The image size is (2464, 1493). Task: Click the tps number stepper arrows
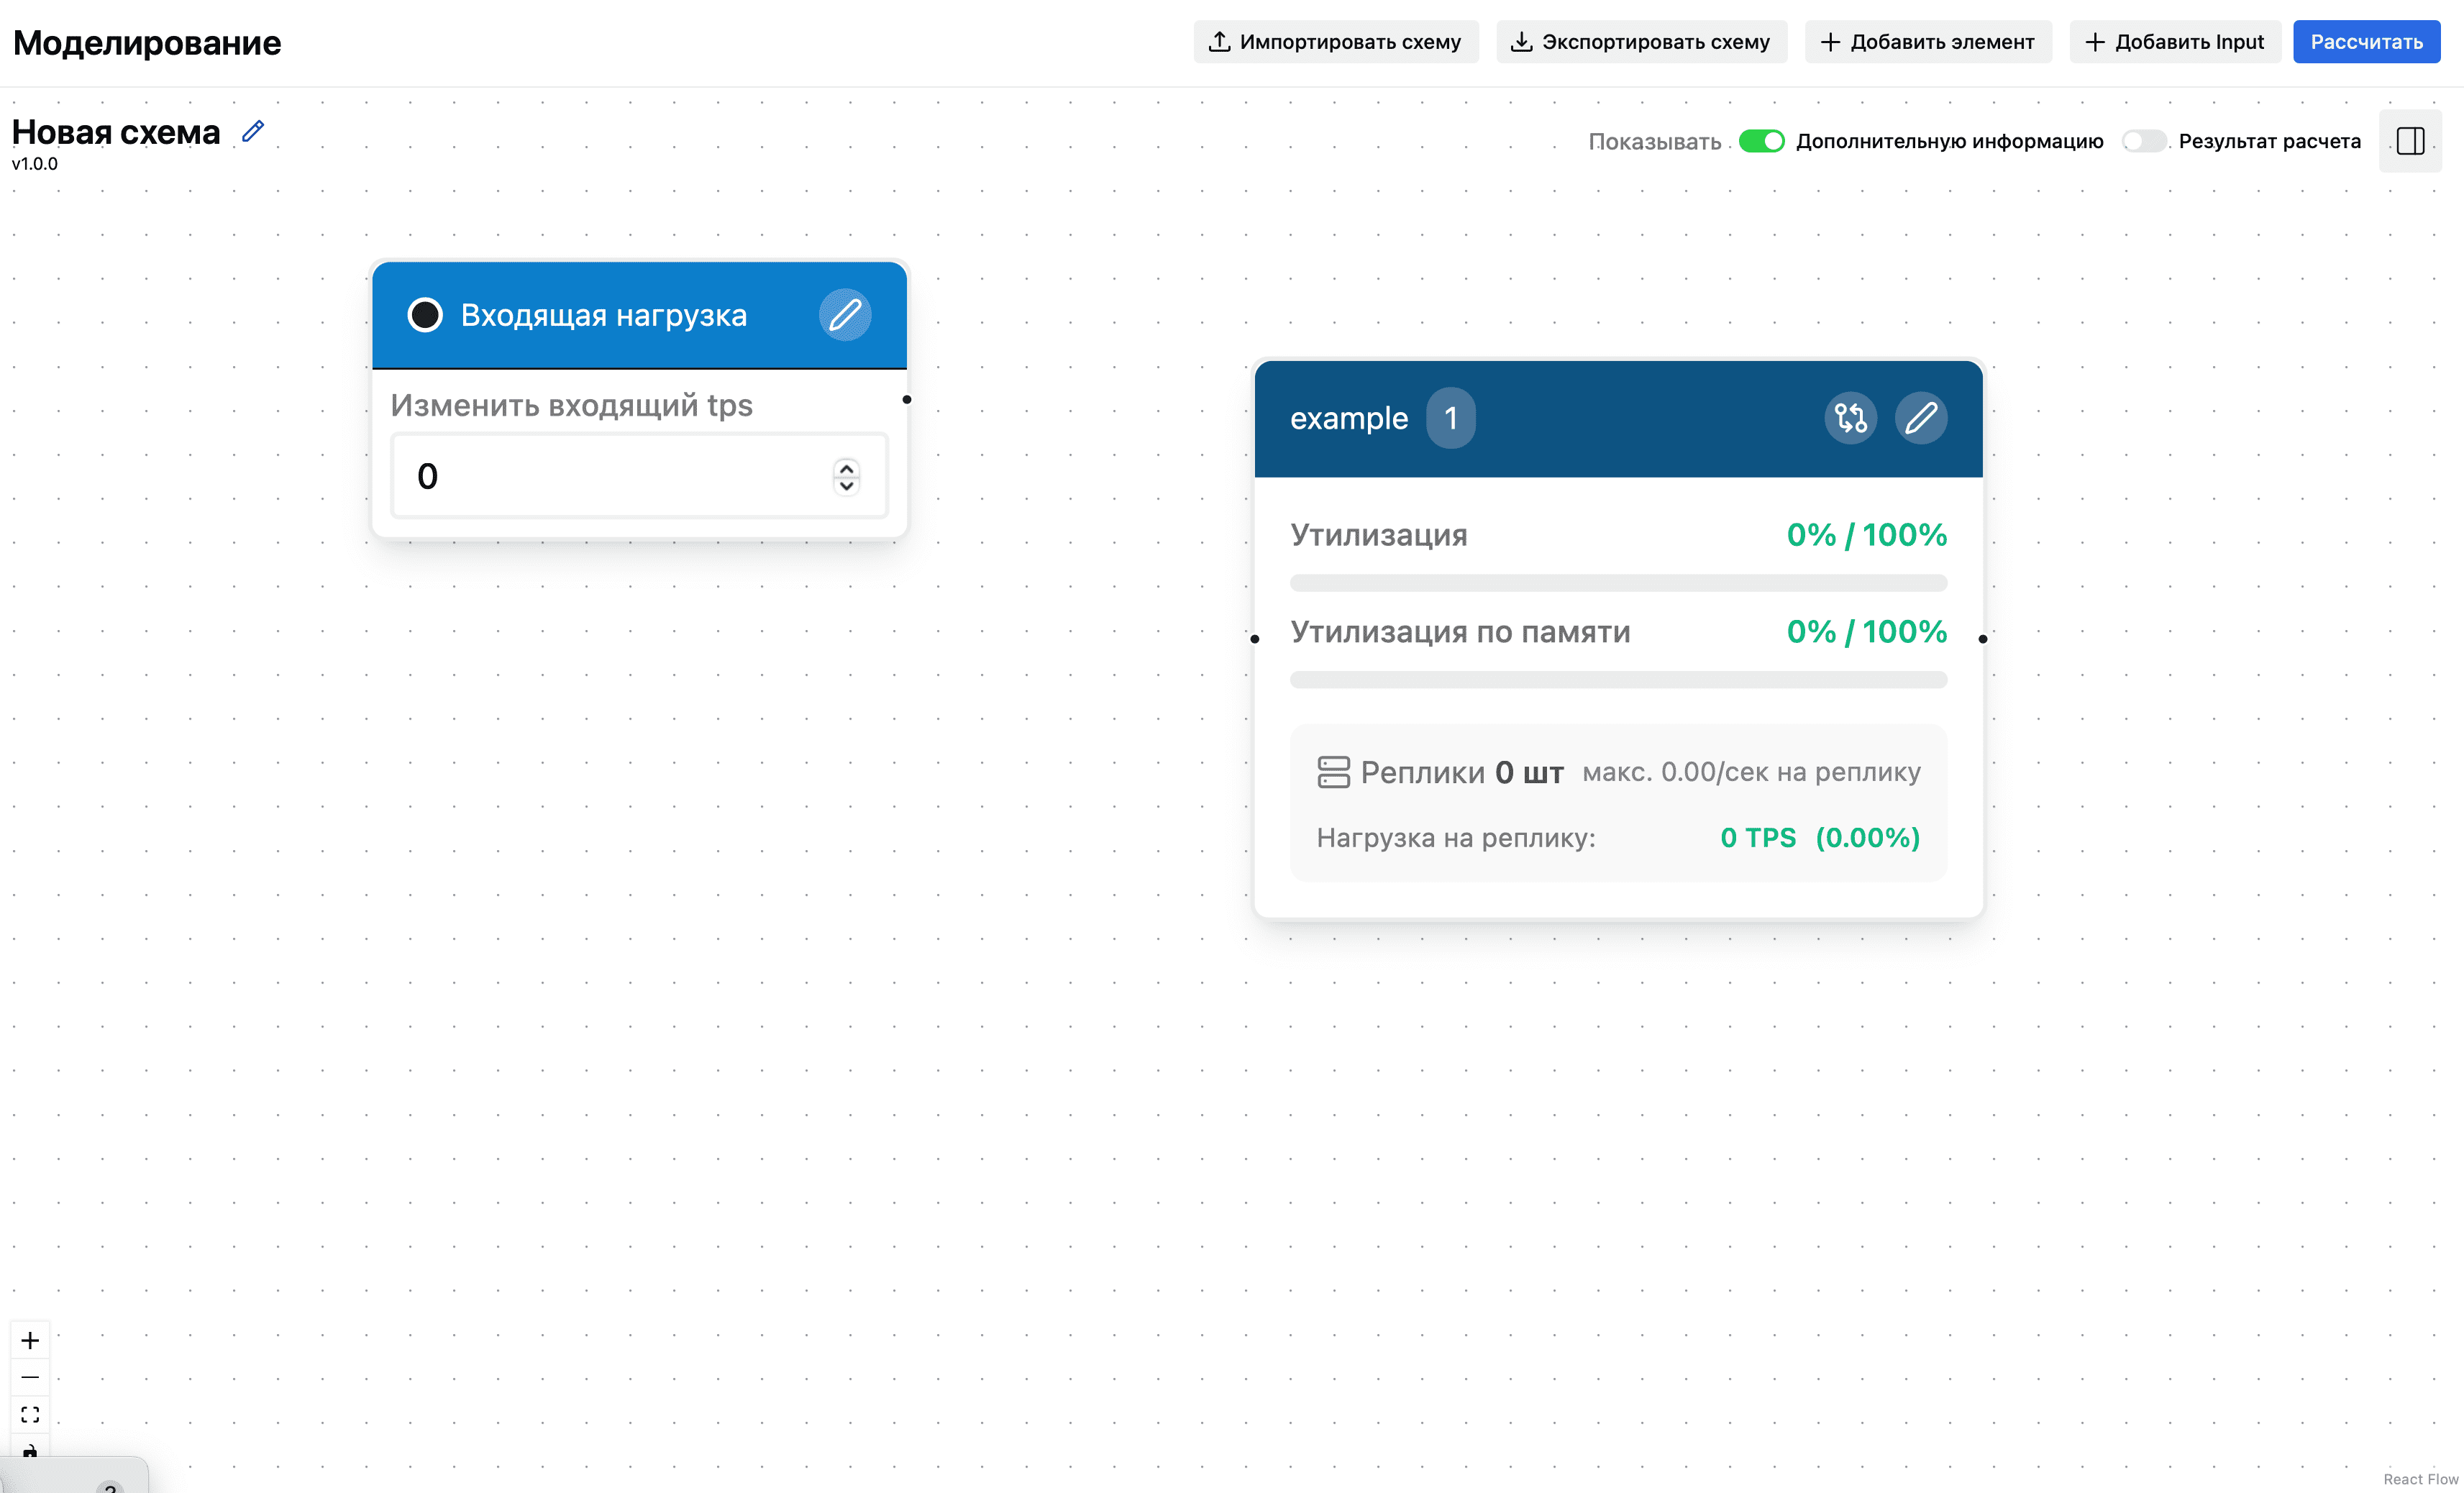pos(846,476)
